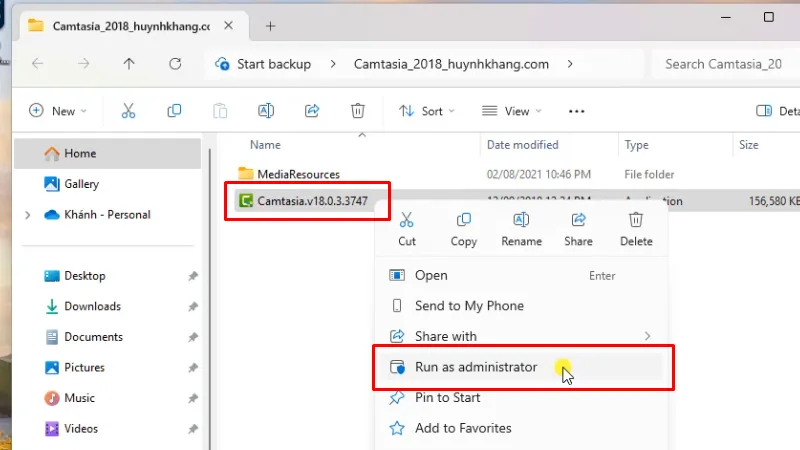Open the New dropdown button
The image size is (800, 450).
pyautogui.click(x=58, y=111)
